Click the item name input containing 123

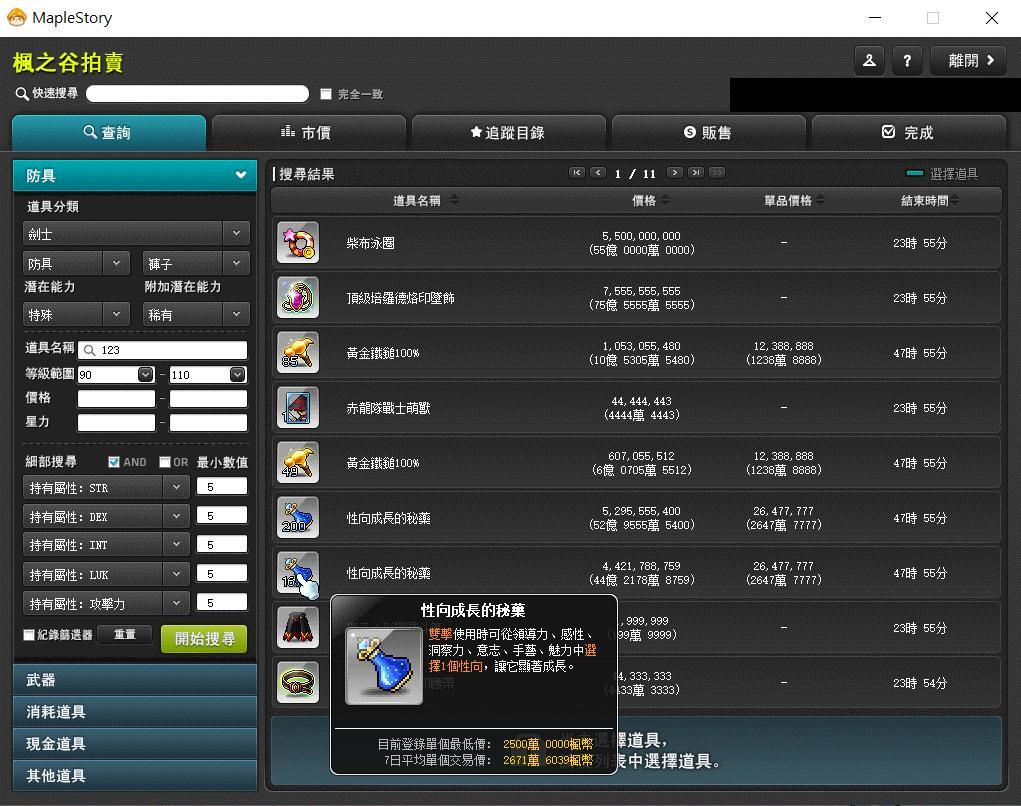coord(170,350)
